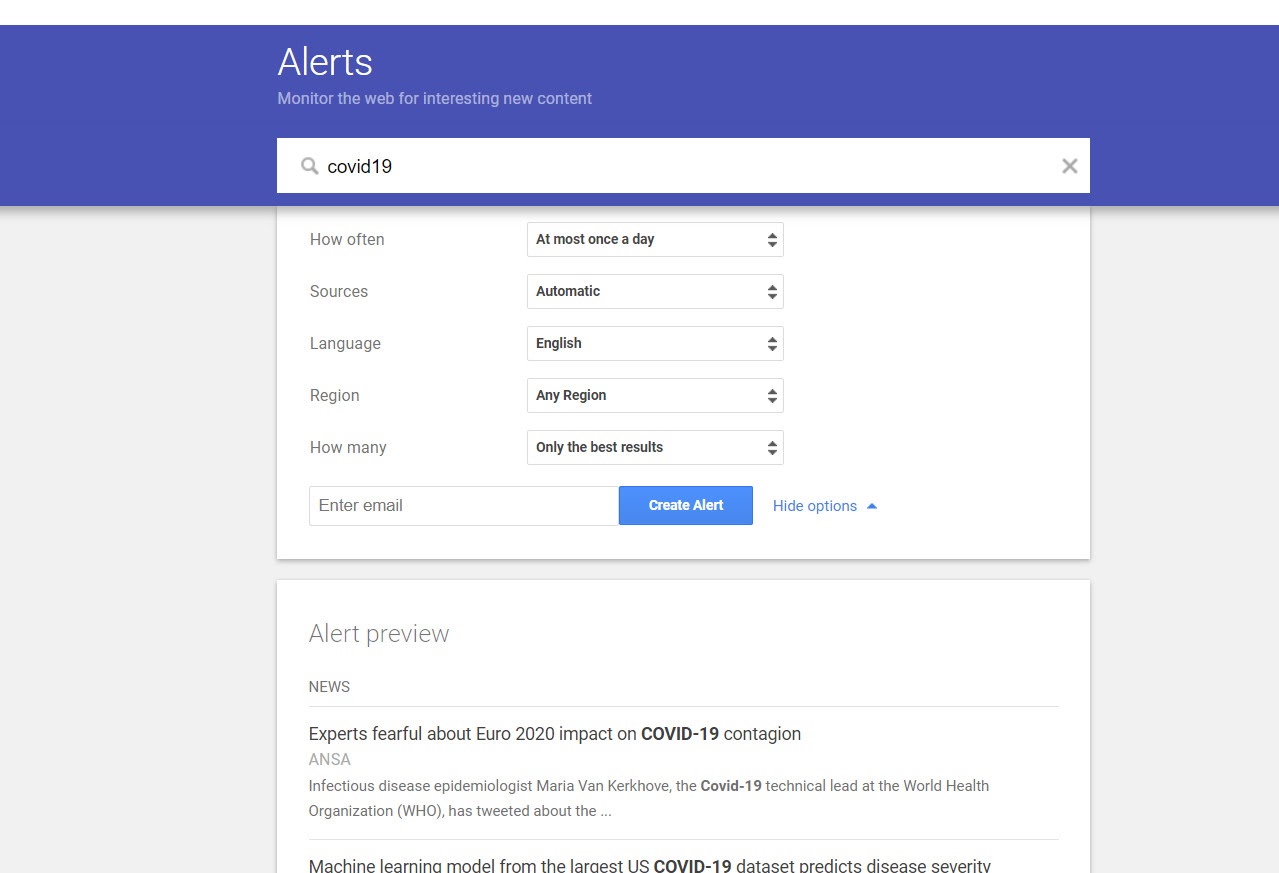Open the How often frequency dropdown

655,240
